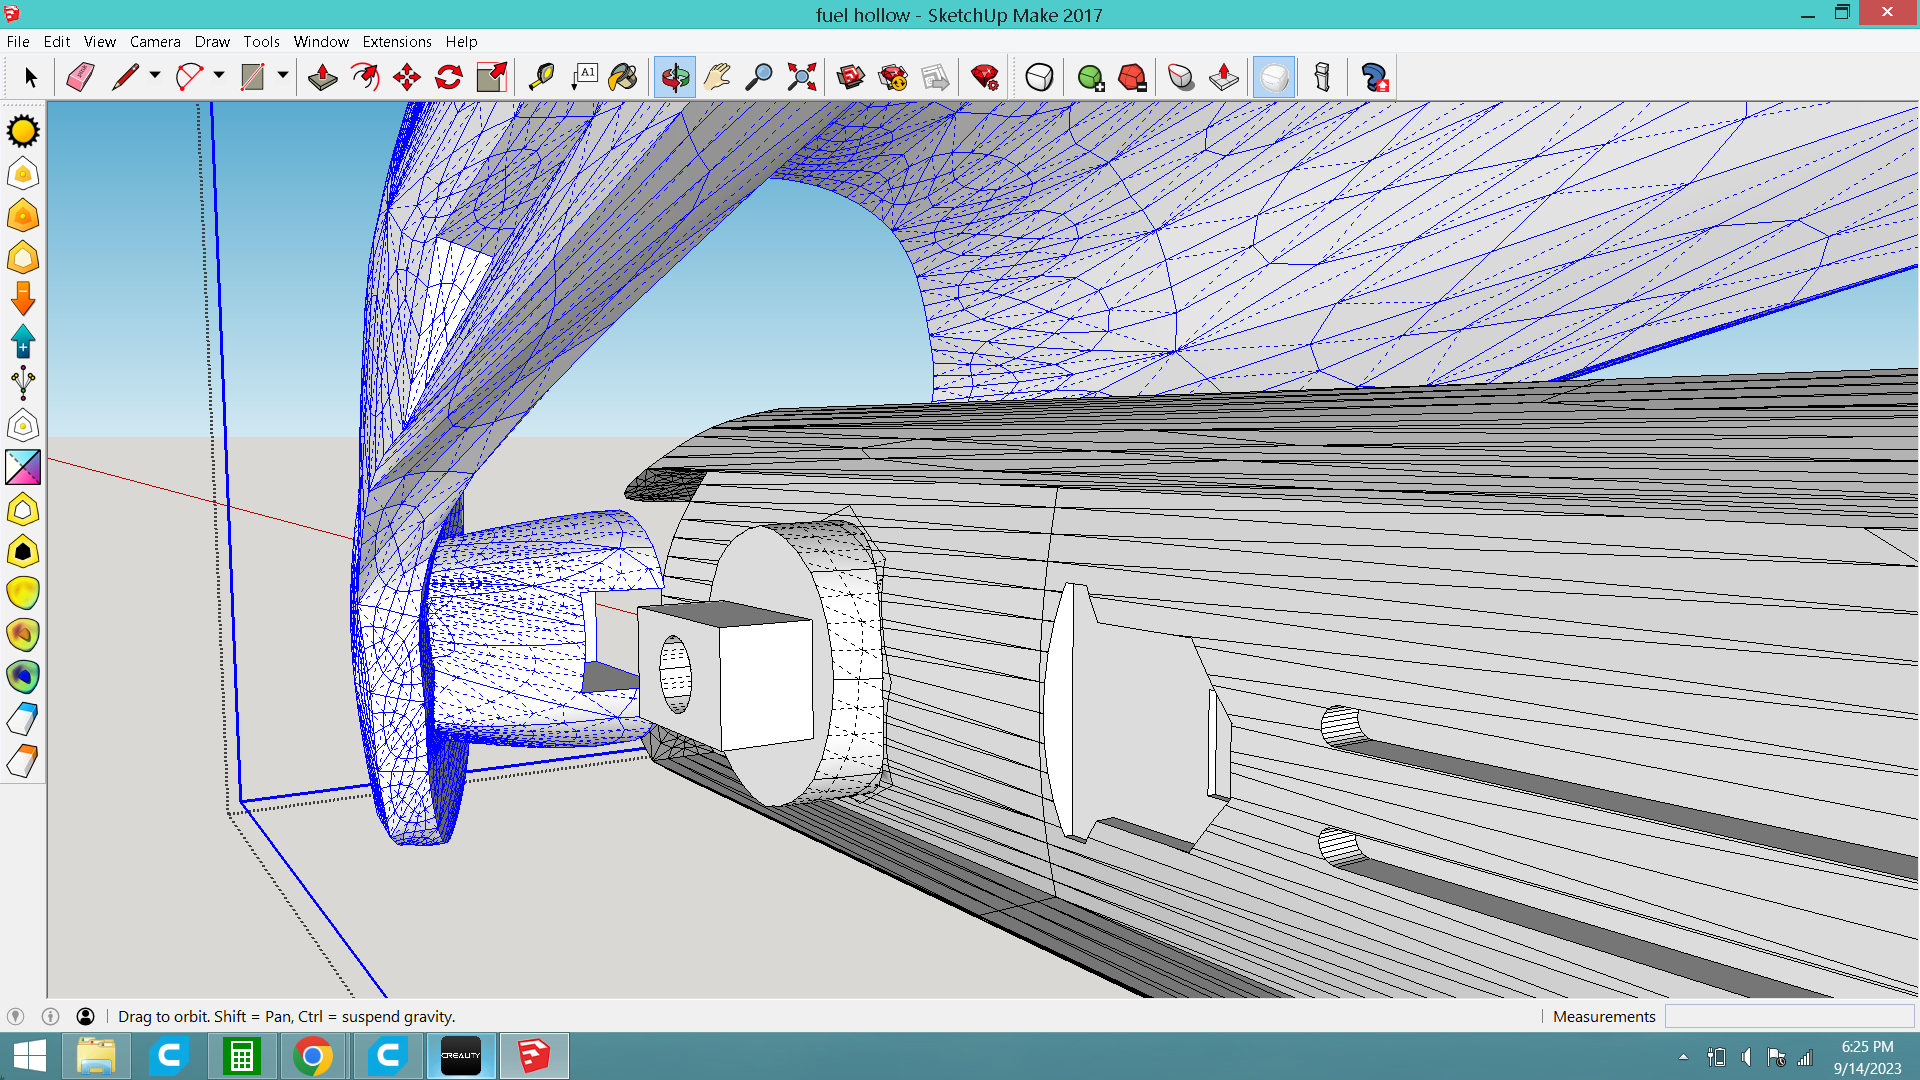
Task: Select the Paint Bucket tool
Action: tap(623, 77)
